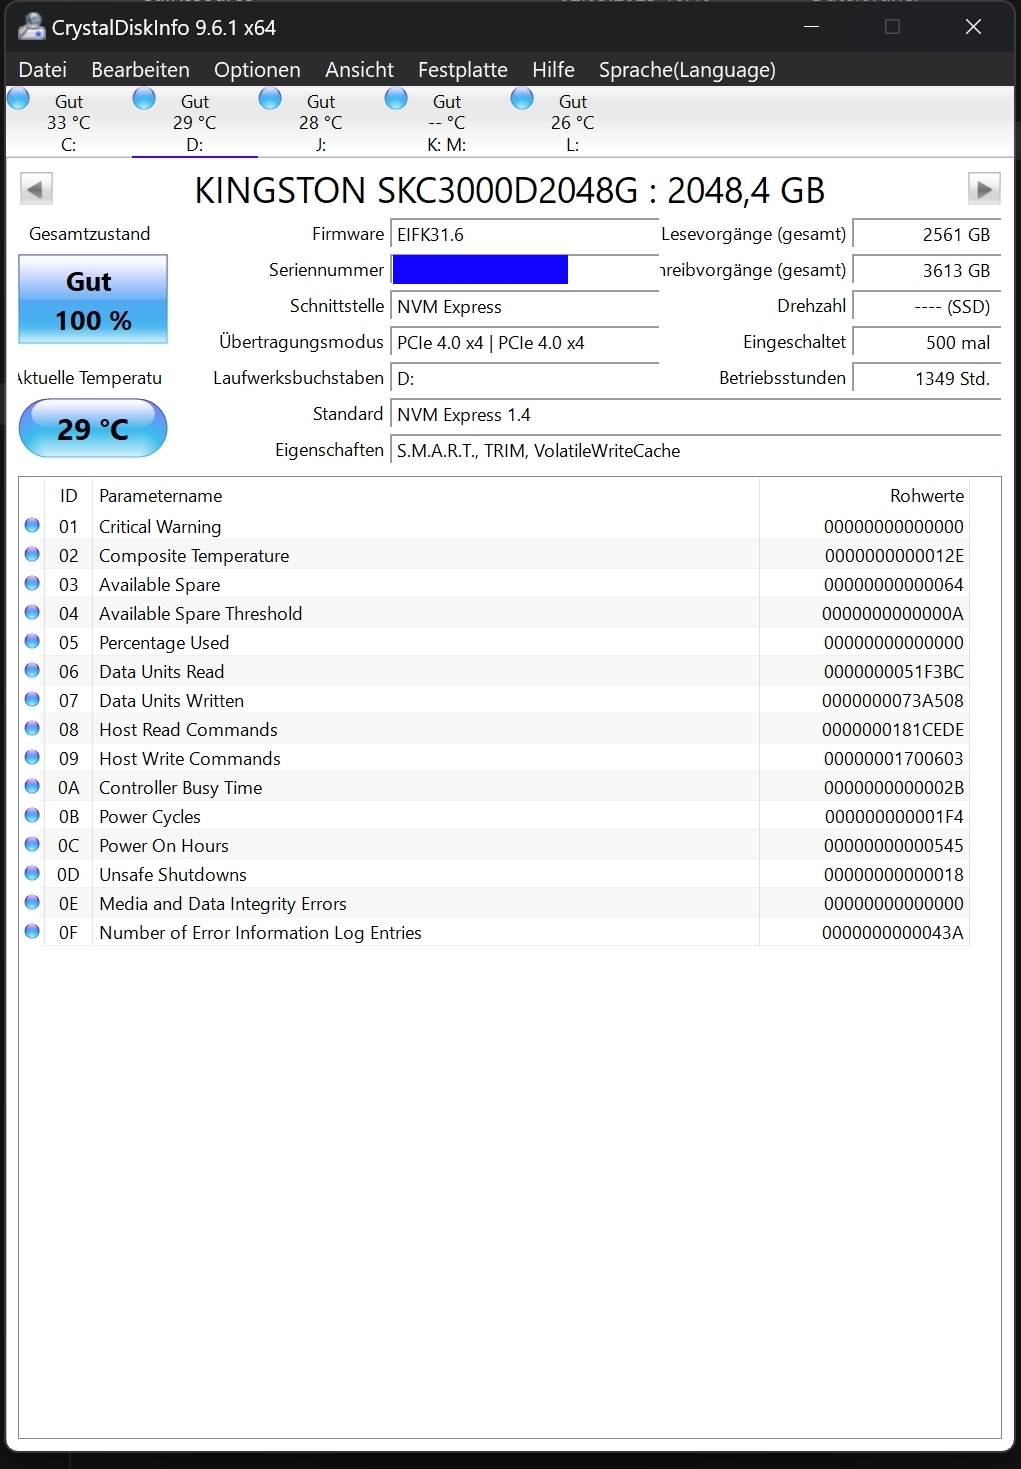Open the Festplatte menu
The height and width of the screenshot is (1469, 1021).
pos(463,70)
